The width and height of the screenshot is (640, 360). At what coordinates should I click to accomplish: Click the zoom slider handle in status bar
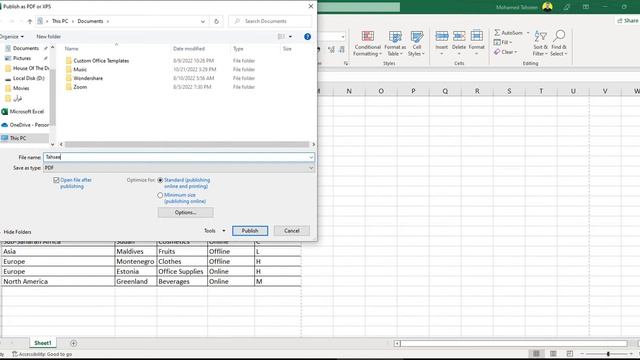pyautogui.click(x=608, y=353)
